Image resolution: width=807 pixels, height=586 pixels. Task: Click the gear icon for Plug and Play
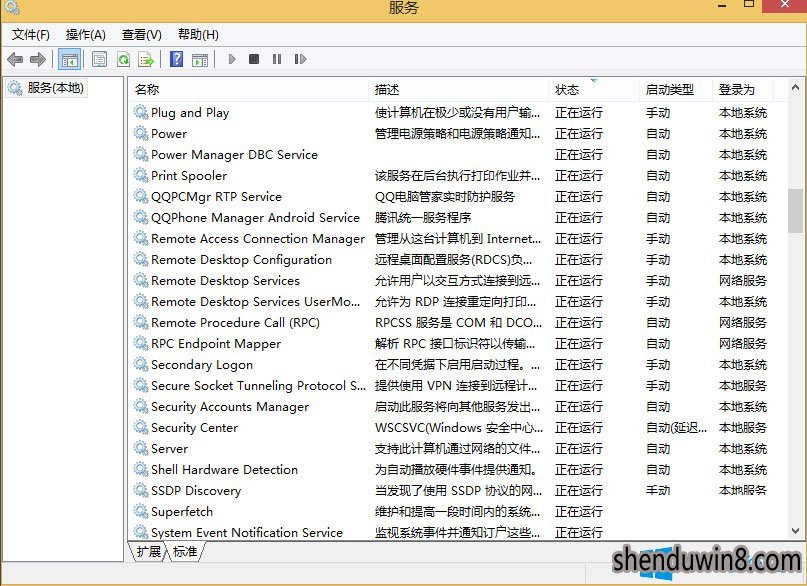pyautogui.click(x=141, y=112)
